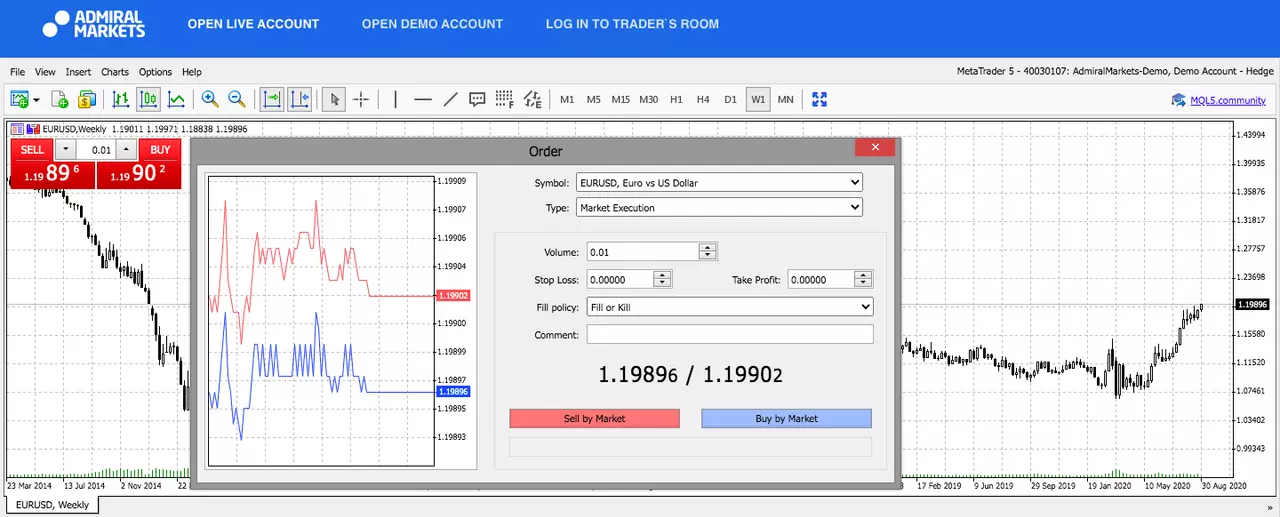Click the Admiral Markets logo
This screenshot has width=1280, height=517.
[94, 24]
